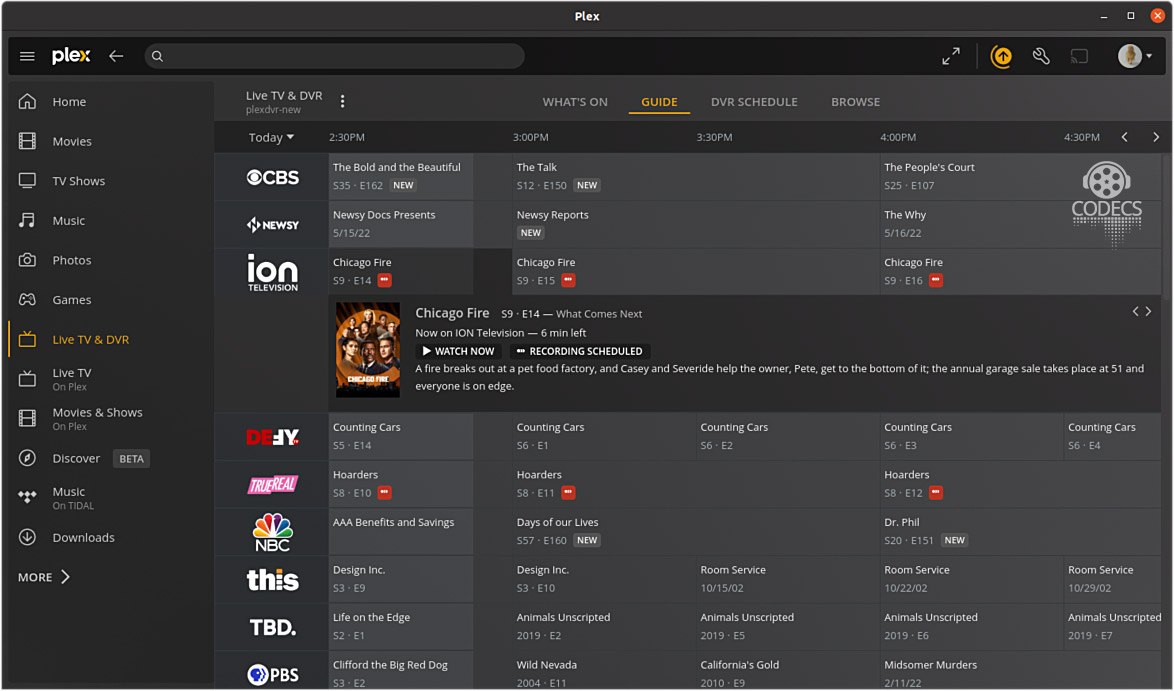Click the Plex search field
This screenshot has width=1174, height=691.
[335, 57]
